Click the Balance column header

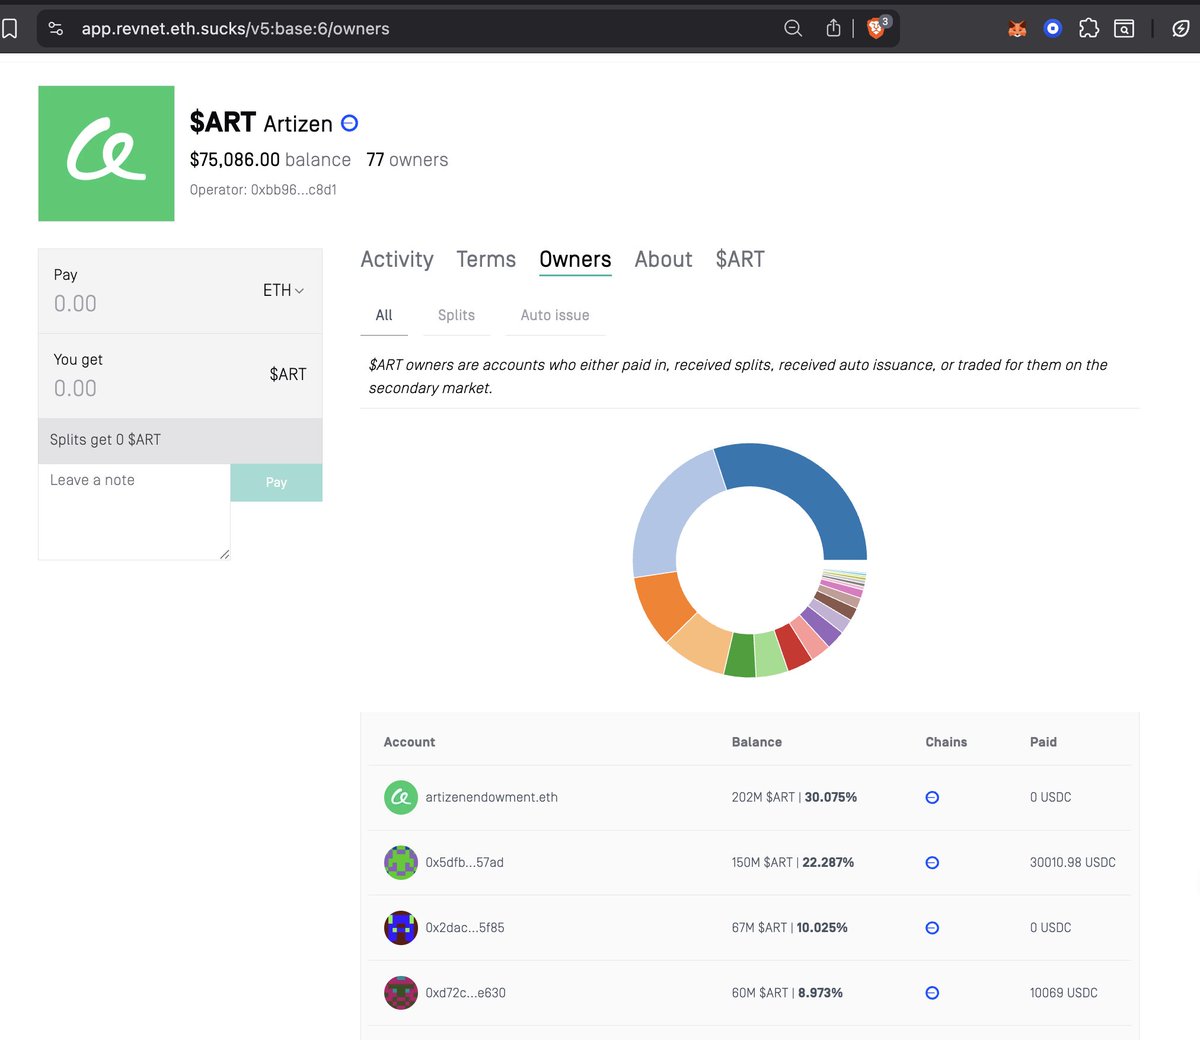pos(757,742)
